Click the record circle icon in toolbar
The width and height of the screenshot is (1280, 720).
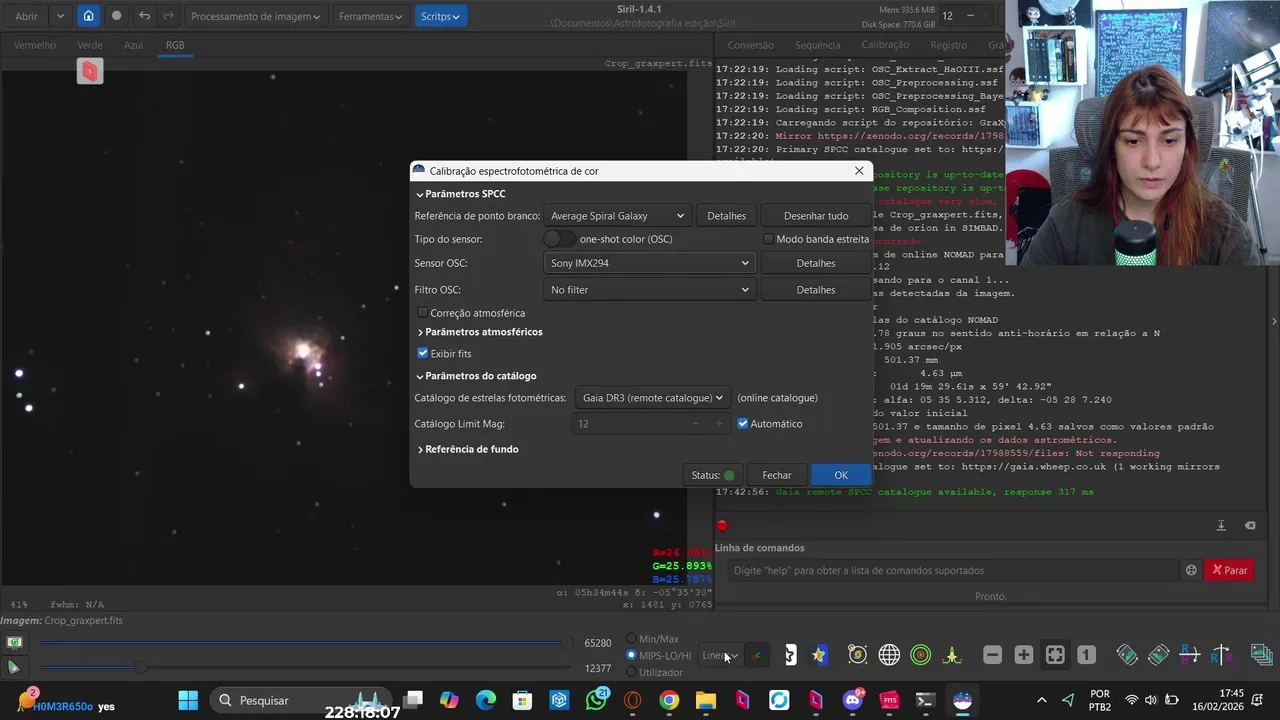(x=116, y=16)
